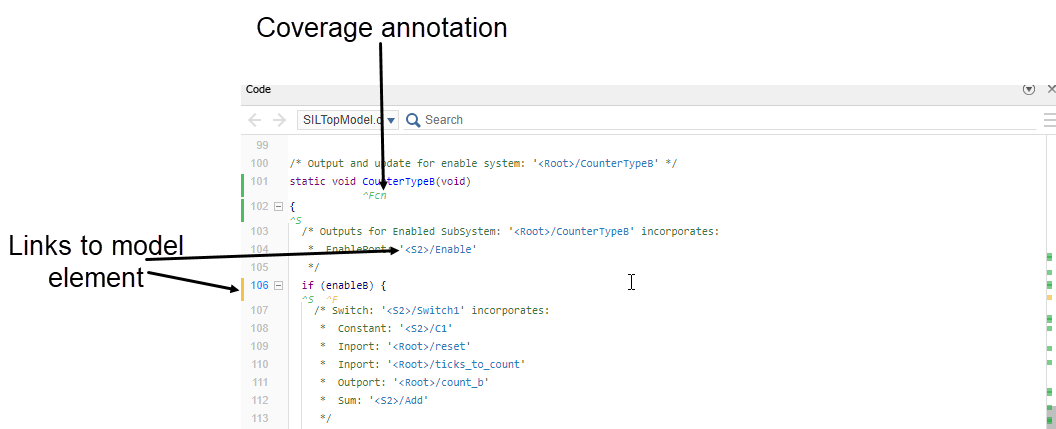Screen dimensions: 1056x429
Task: Open the Code panel options menu
Action: point(1028,89)
